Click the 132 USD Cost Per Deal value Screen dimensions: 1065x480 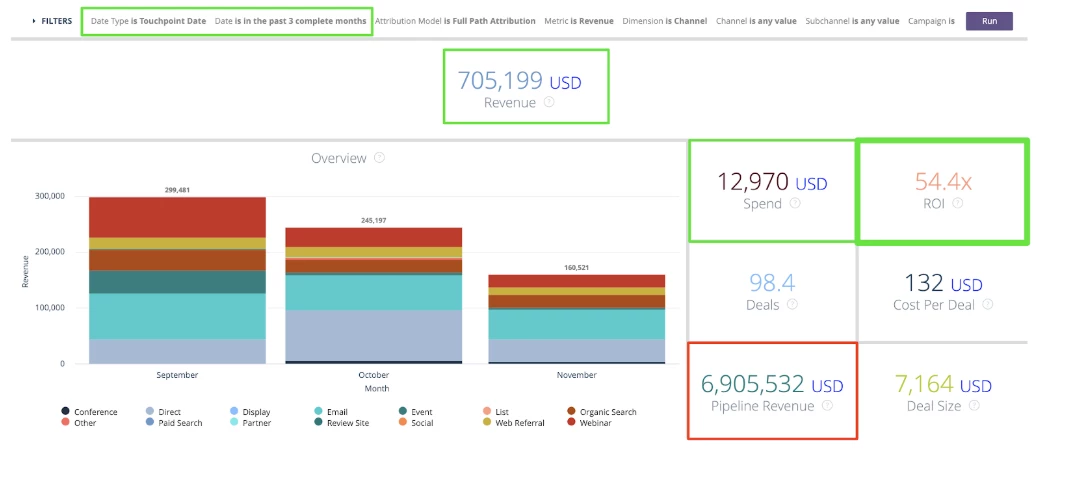943,282
